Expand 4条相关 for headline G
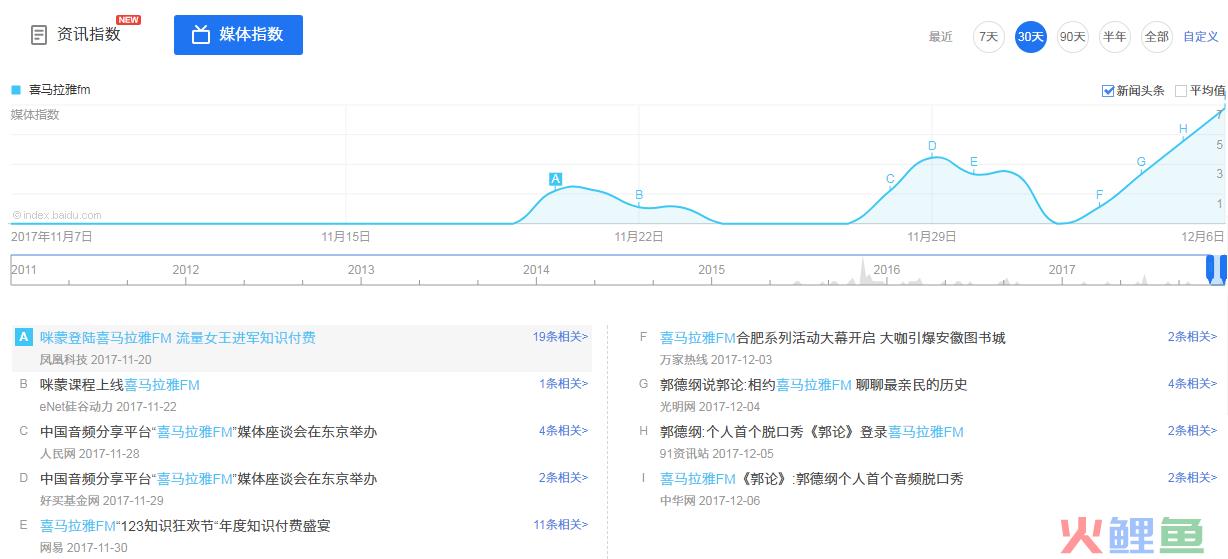 pyautogui.click(x=1193, y=384)
